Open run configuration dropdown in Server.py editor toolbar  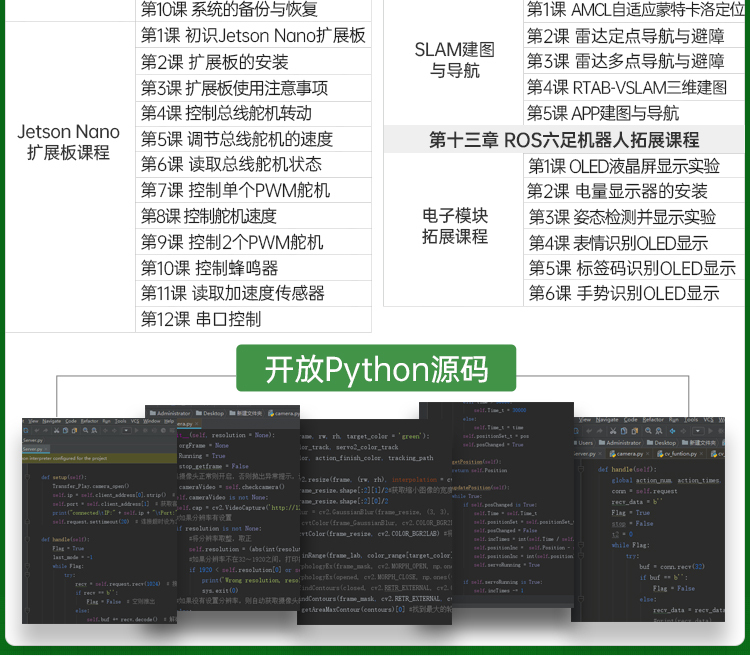click(125, 430)
